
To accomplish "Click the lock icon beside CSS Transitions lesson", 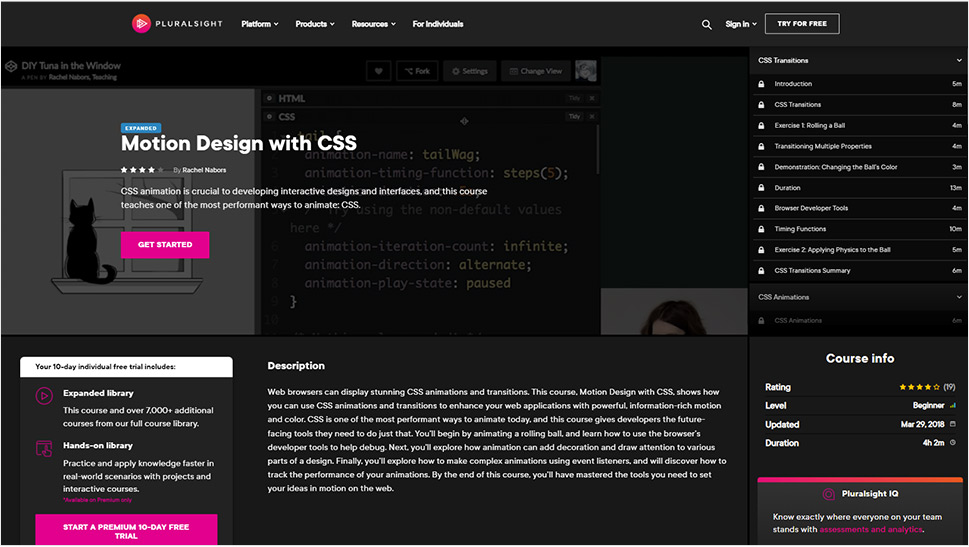I will tap(761, 105).
